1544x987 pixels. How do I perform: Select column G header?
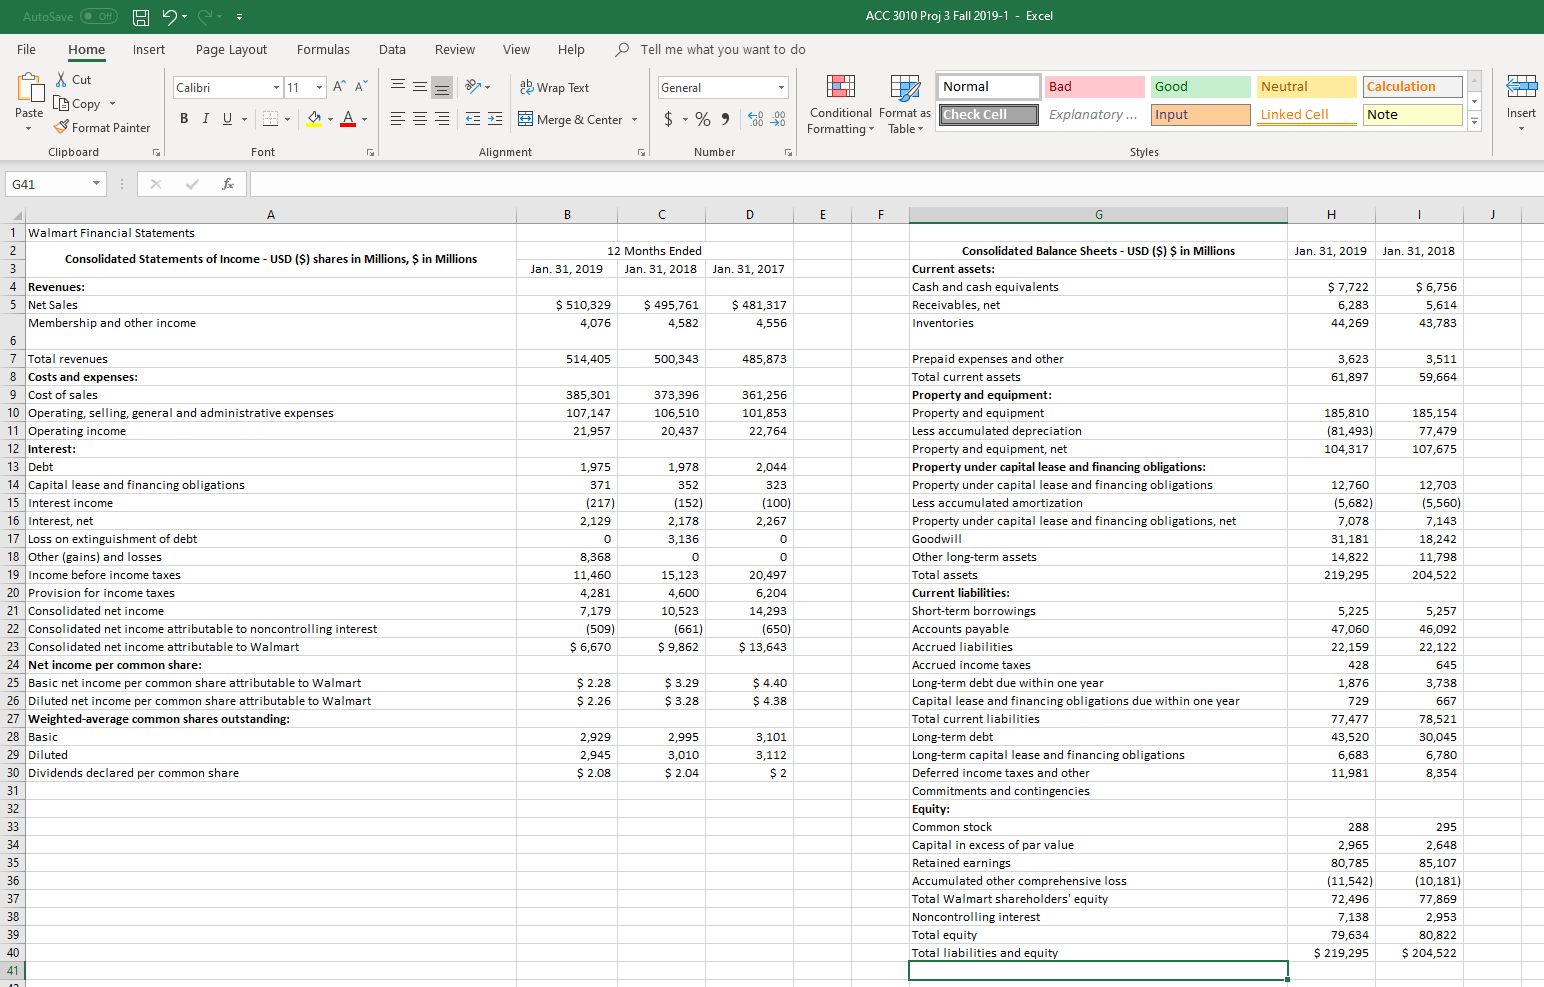click(x=1098, y=214)
